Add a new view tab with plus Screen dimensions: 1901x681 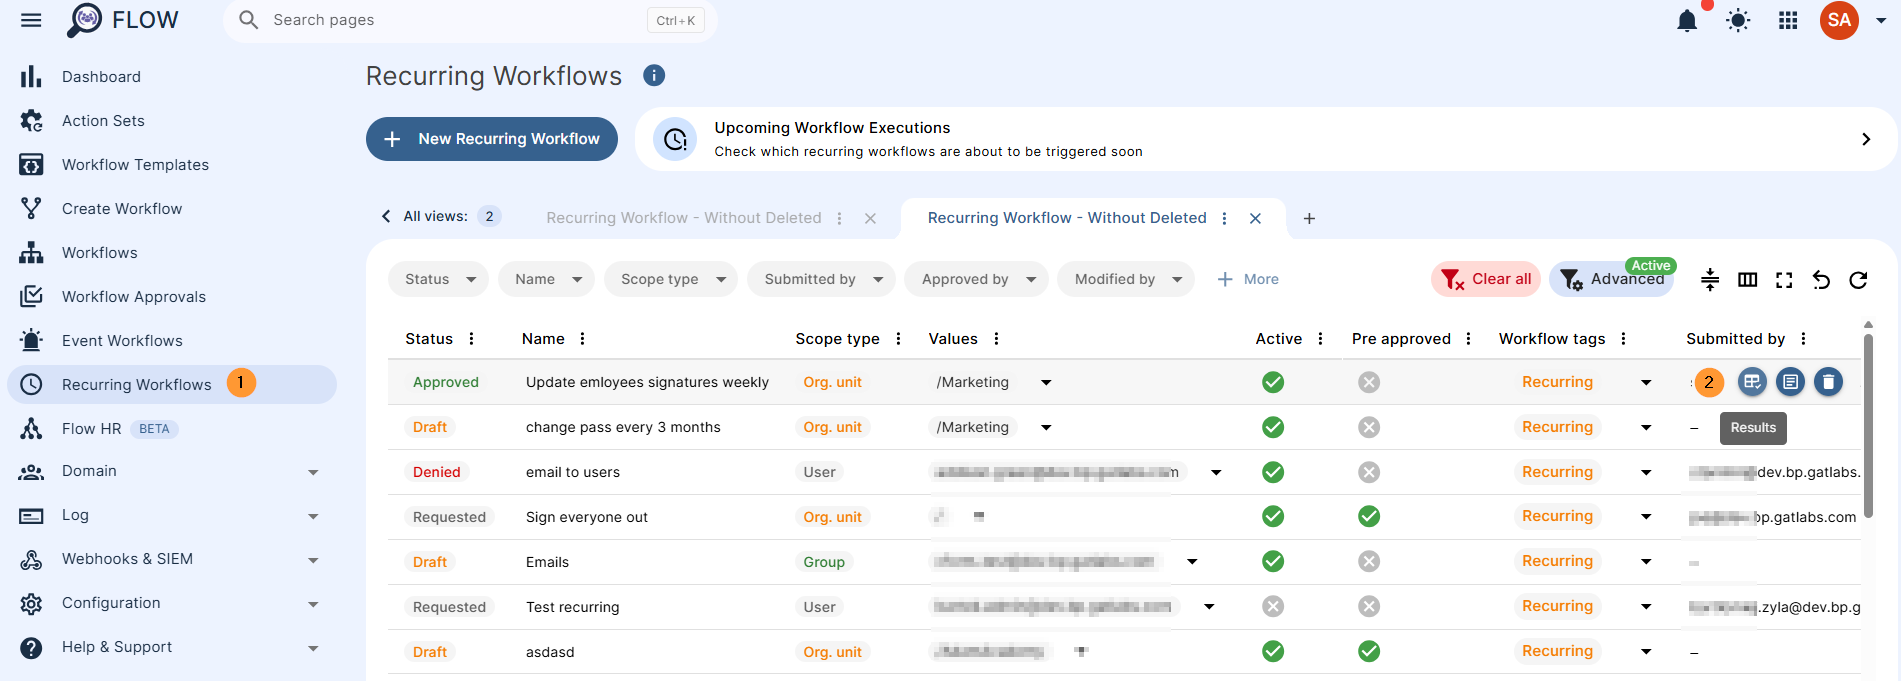(1309, 218)
